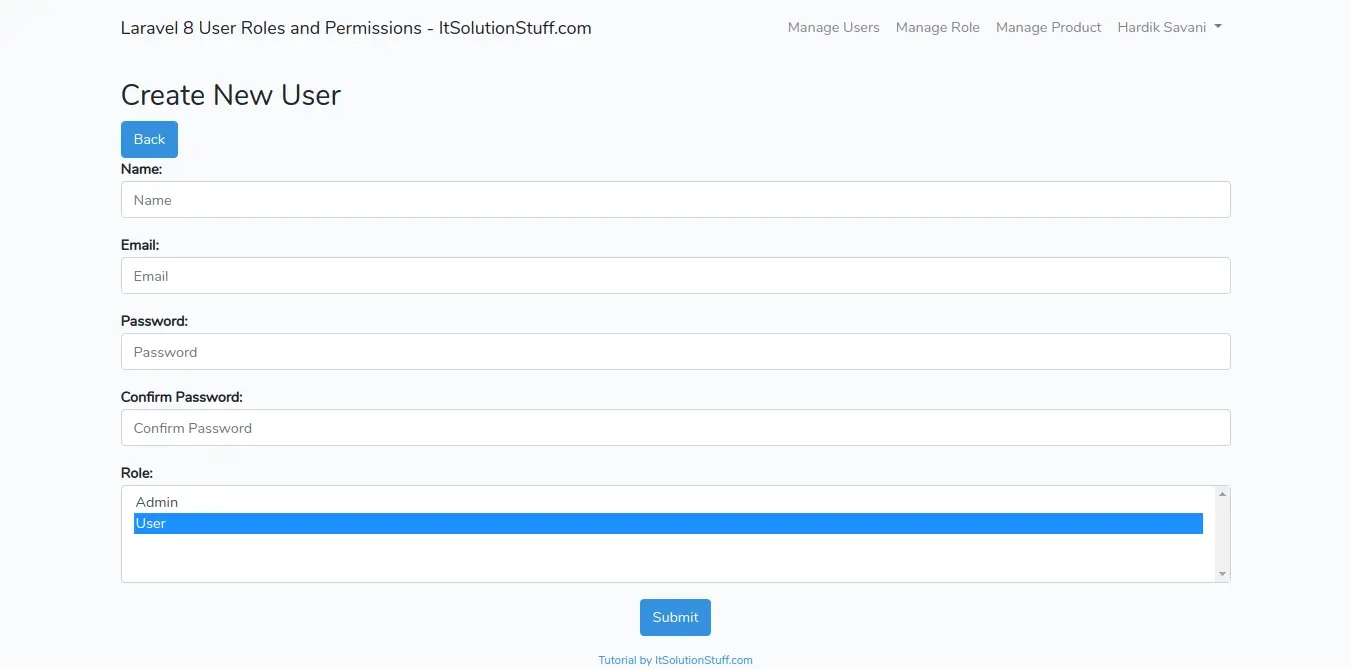1351x669 pixels.
Task: Go to Manage Role in navbar
Action: pyautogui.click(x=937, y=28)
